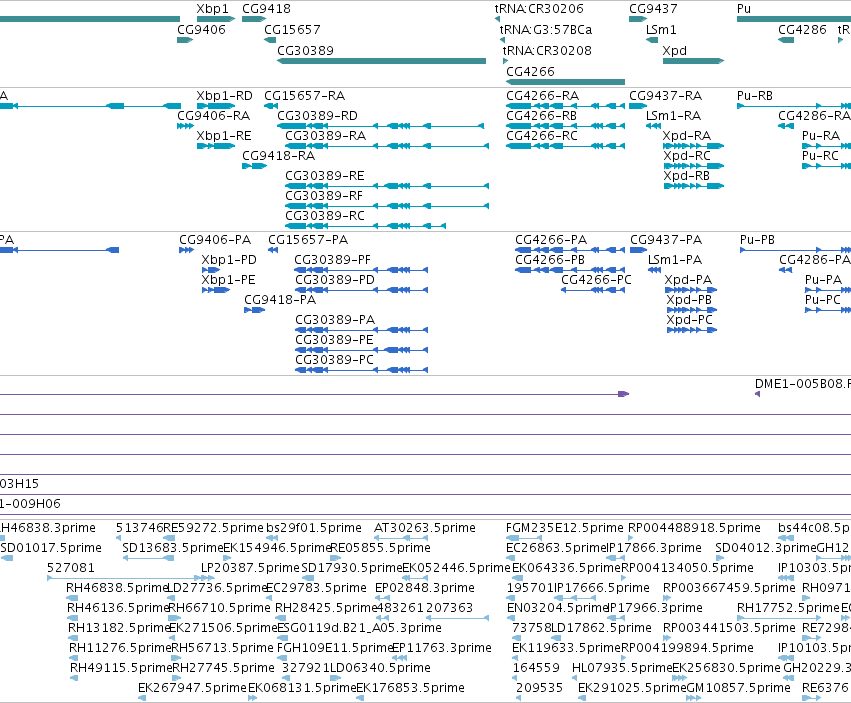The height and width of the screenshot is (703, 851).
Task: Select transcript CG30389-RA
Action: (x=325, y=136)
